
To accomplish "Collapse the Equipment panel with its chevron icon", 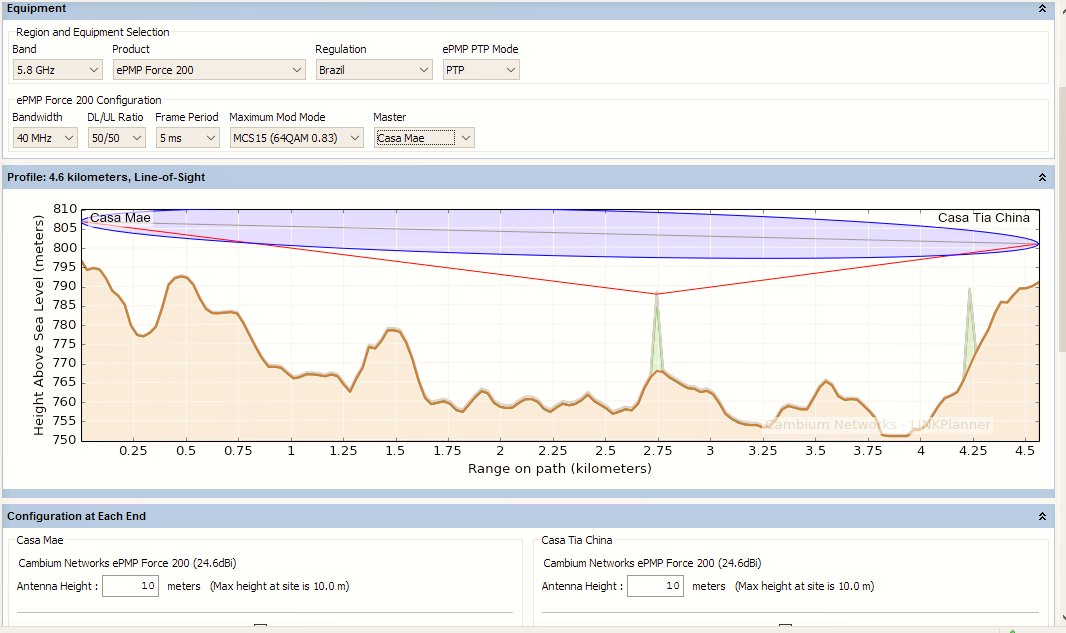I will 1042,8.
